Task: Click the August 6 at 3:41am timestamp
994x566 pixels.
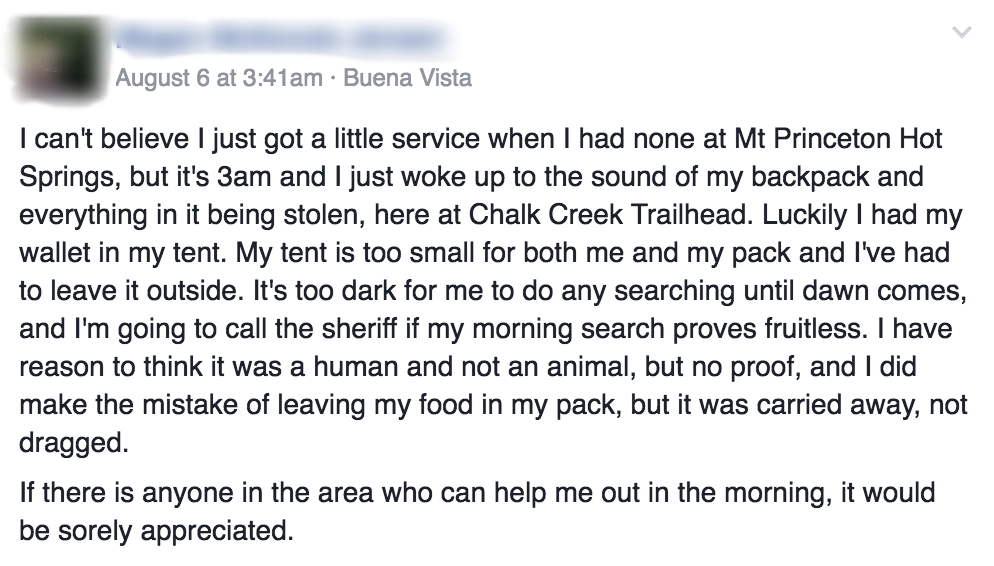Action: point(219,77)
